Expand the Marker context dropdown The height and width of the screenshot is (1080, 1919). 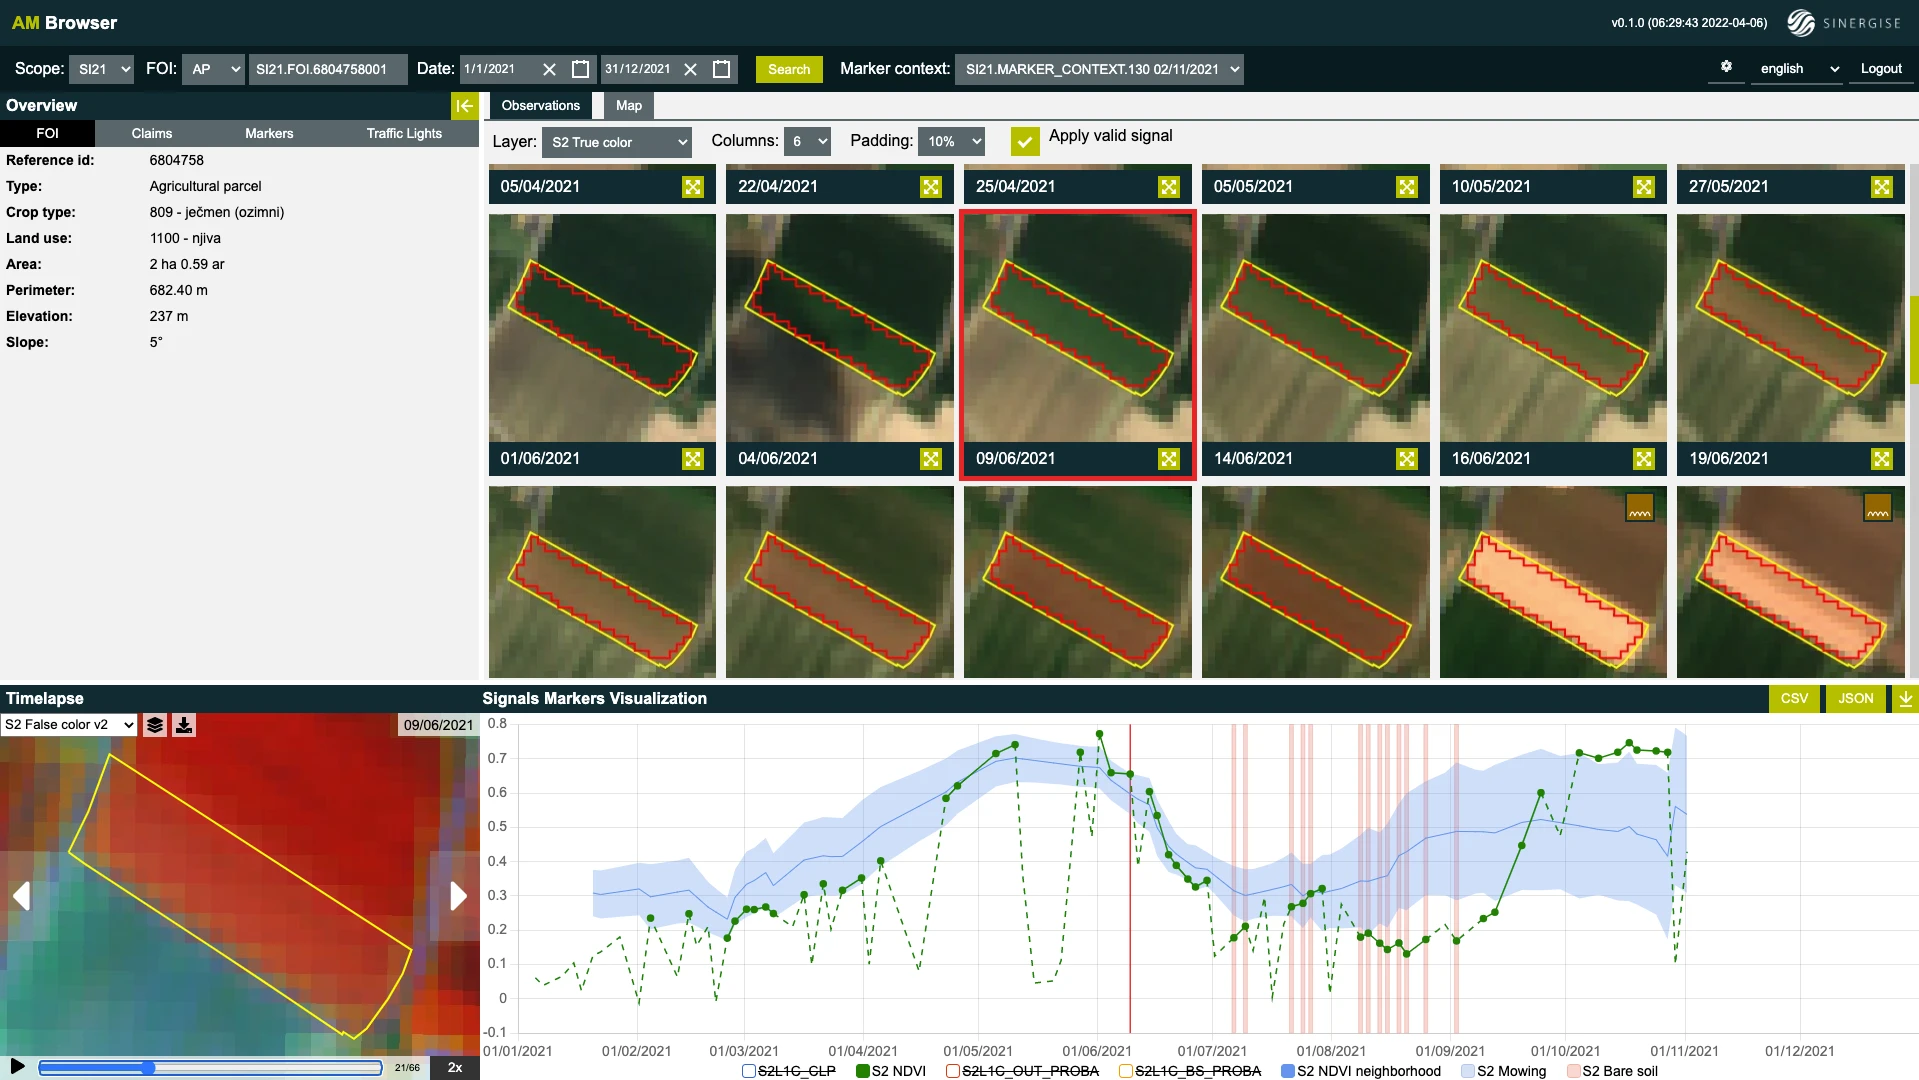(x=1099, y=69)
